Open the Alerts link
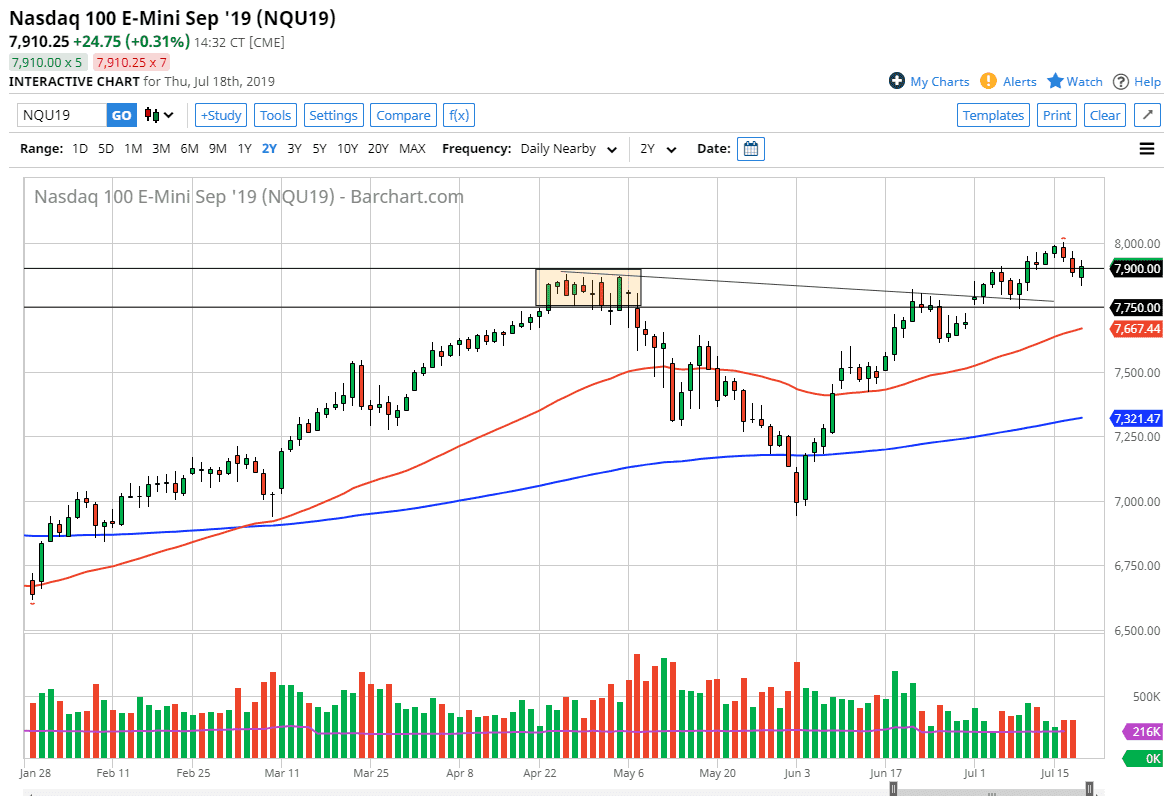Screen dimensions: 1168x796 click(x=1020, y=82)
